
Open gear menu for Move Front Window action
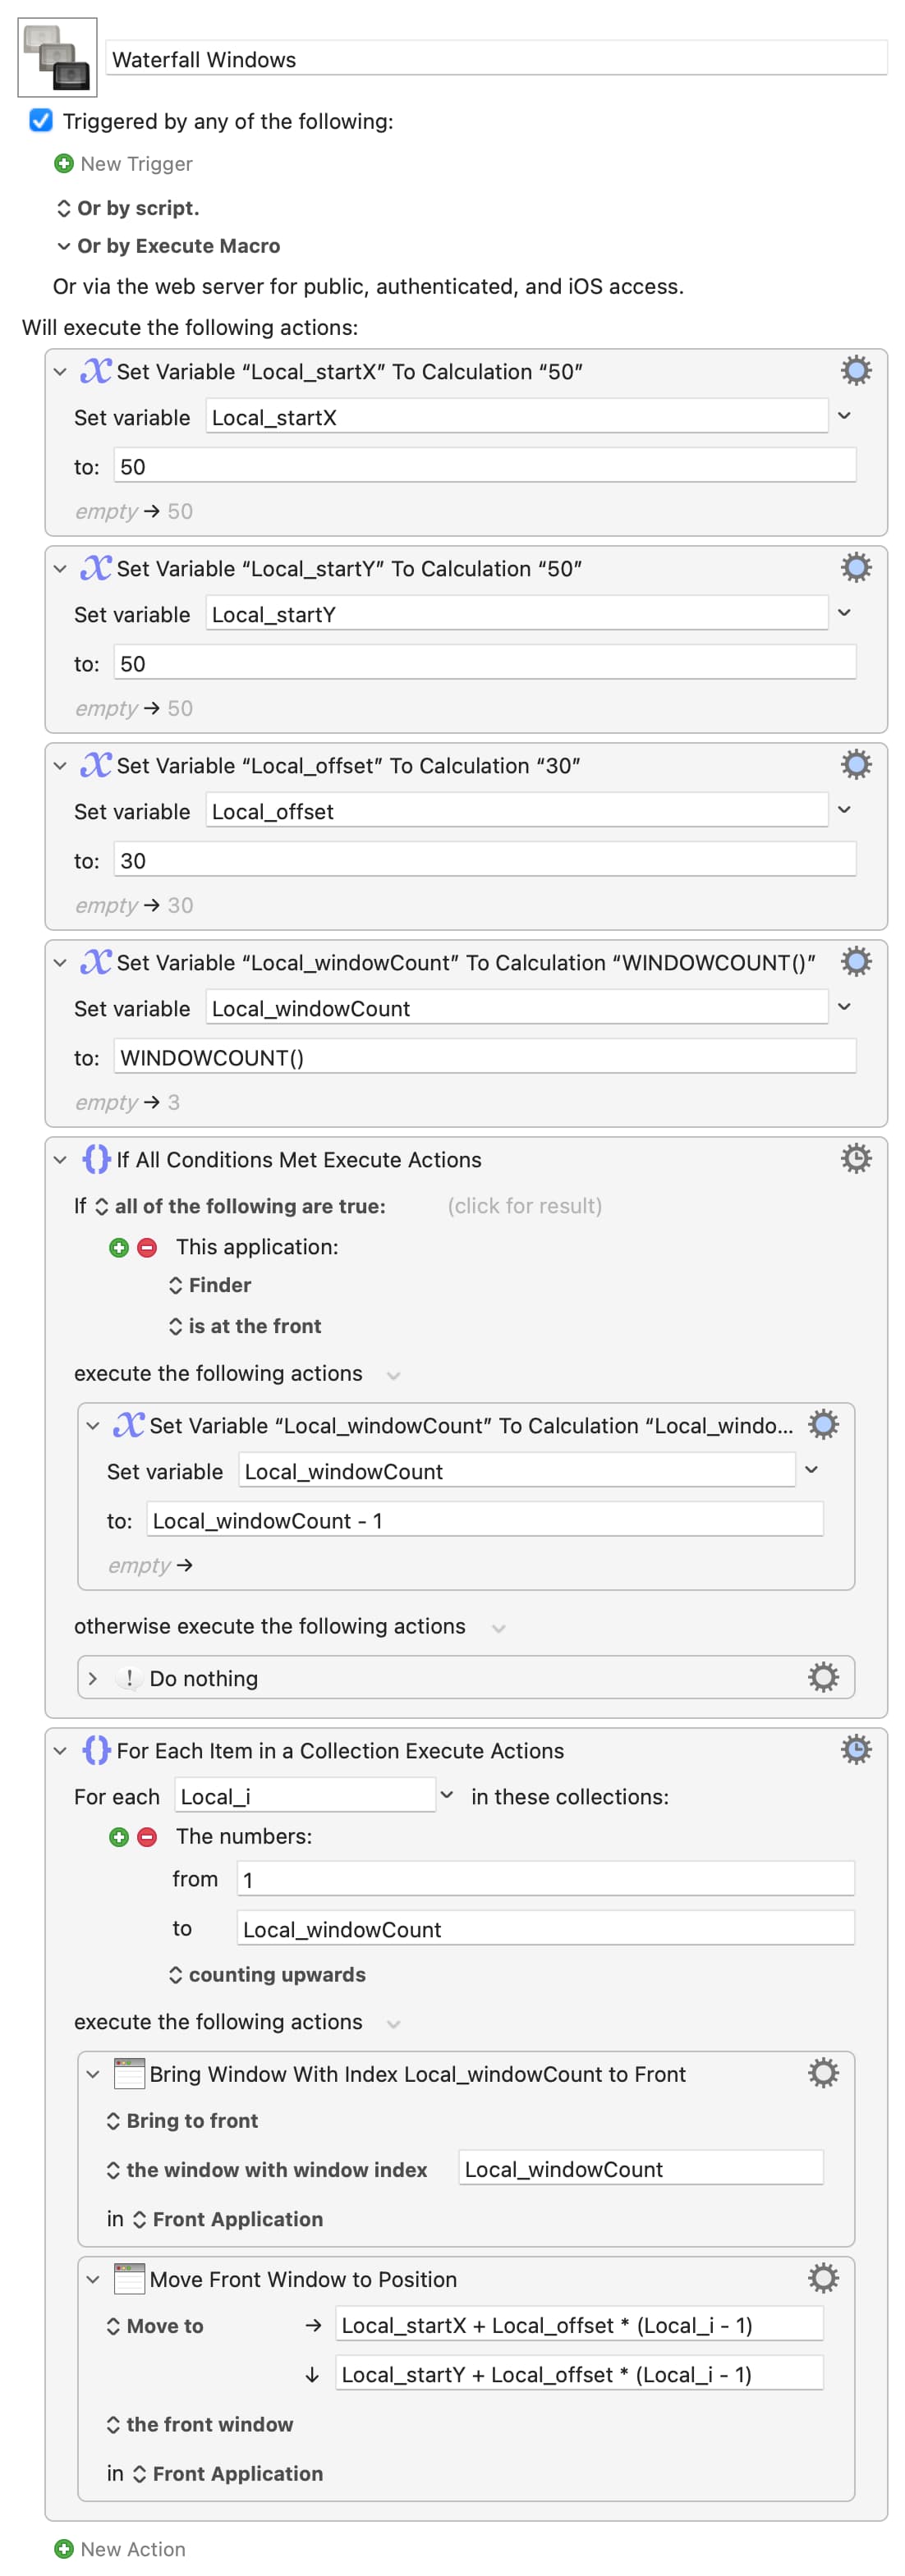point(822,2278)
